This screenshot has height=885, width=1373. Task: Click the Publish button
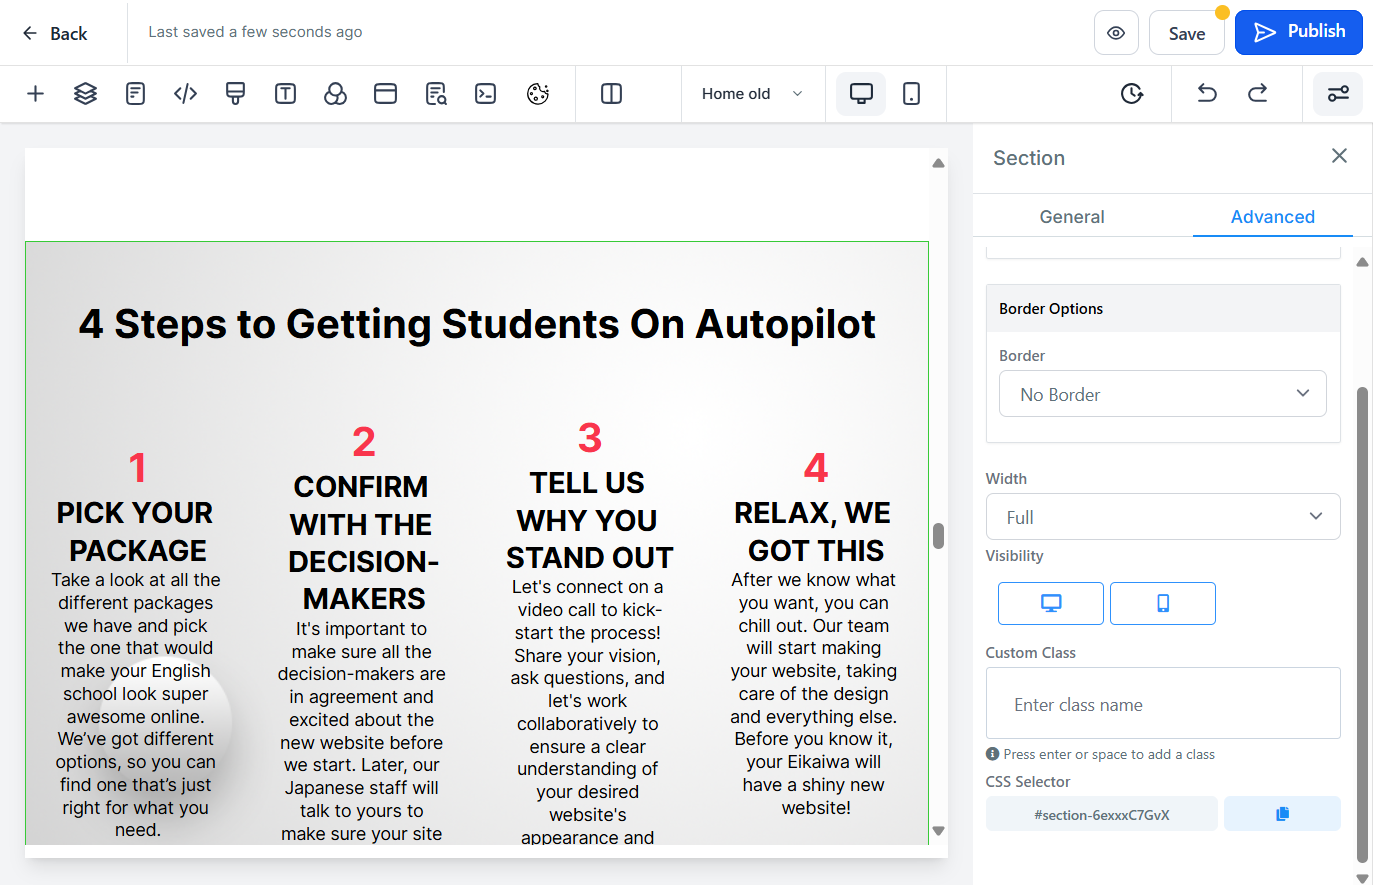pos(1299,32)
